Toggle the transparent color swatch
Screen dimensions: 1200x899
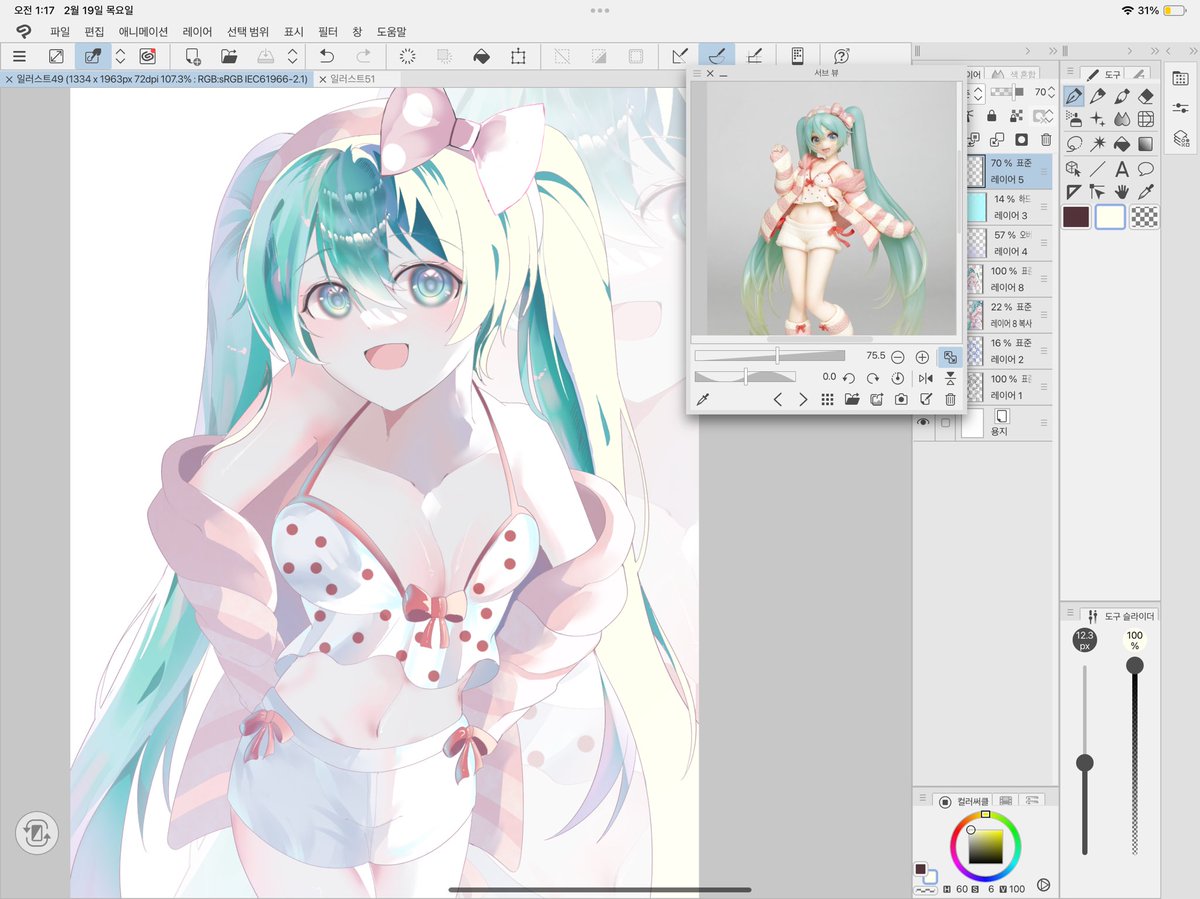pos(1144,217)
